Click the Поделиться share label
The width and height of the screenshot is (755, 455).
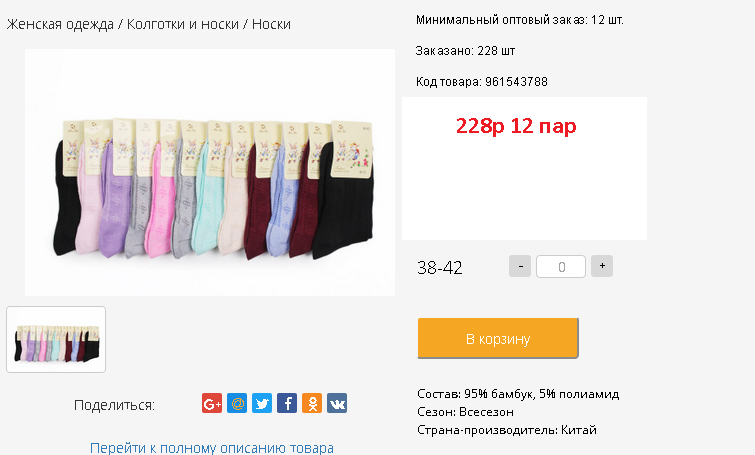point(114,405)
